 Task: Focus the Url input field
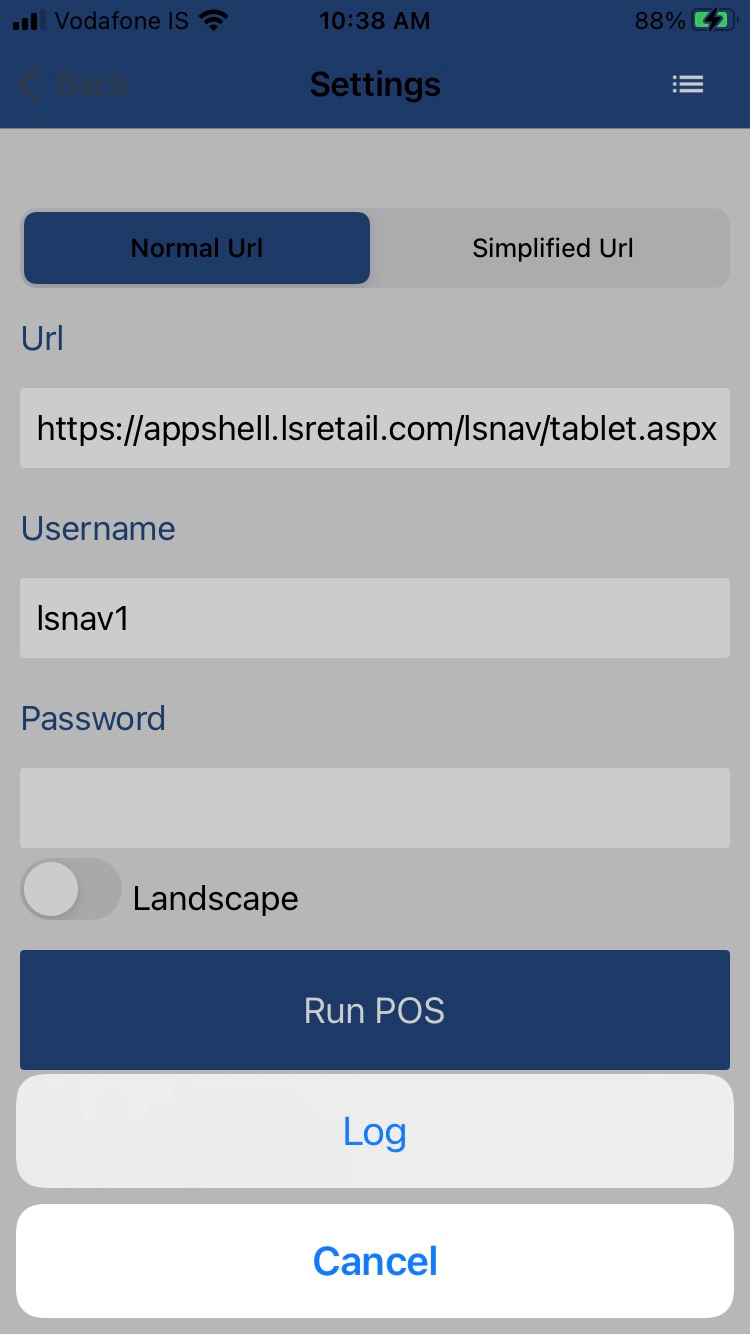(375, 428)
